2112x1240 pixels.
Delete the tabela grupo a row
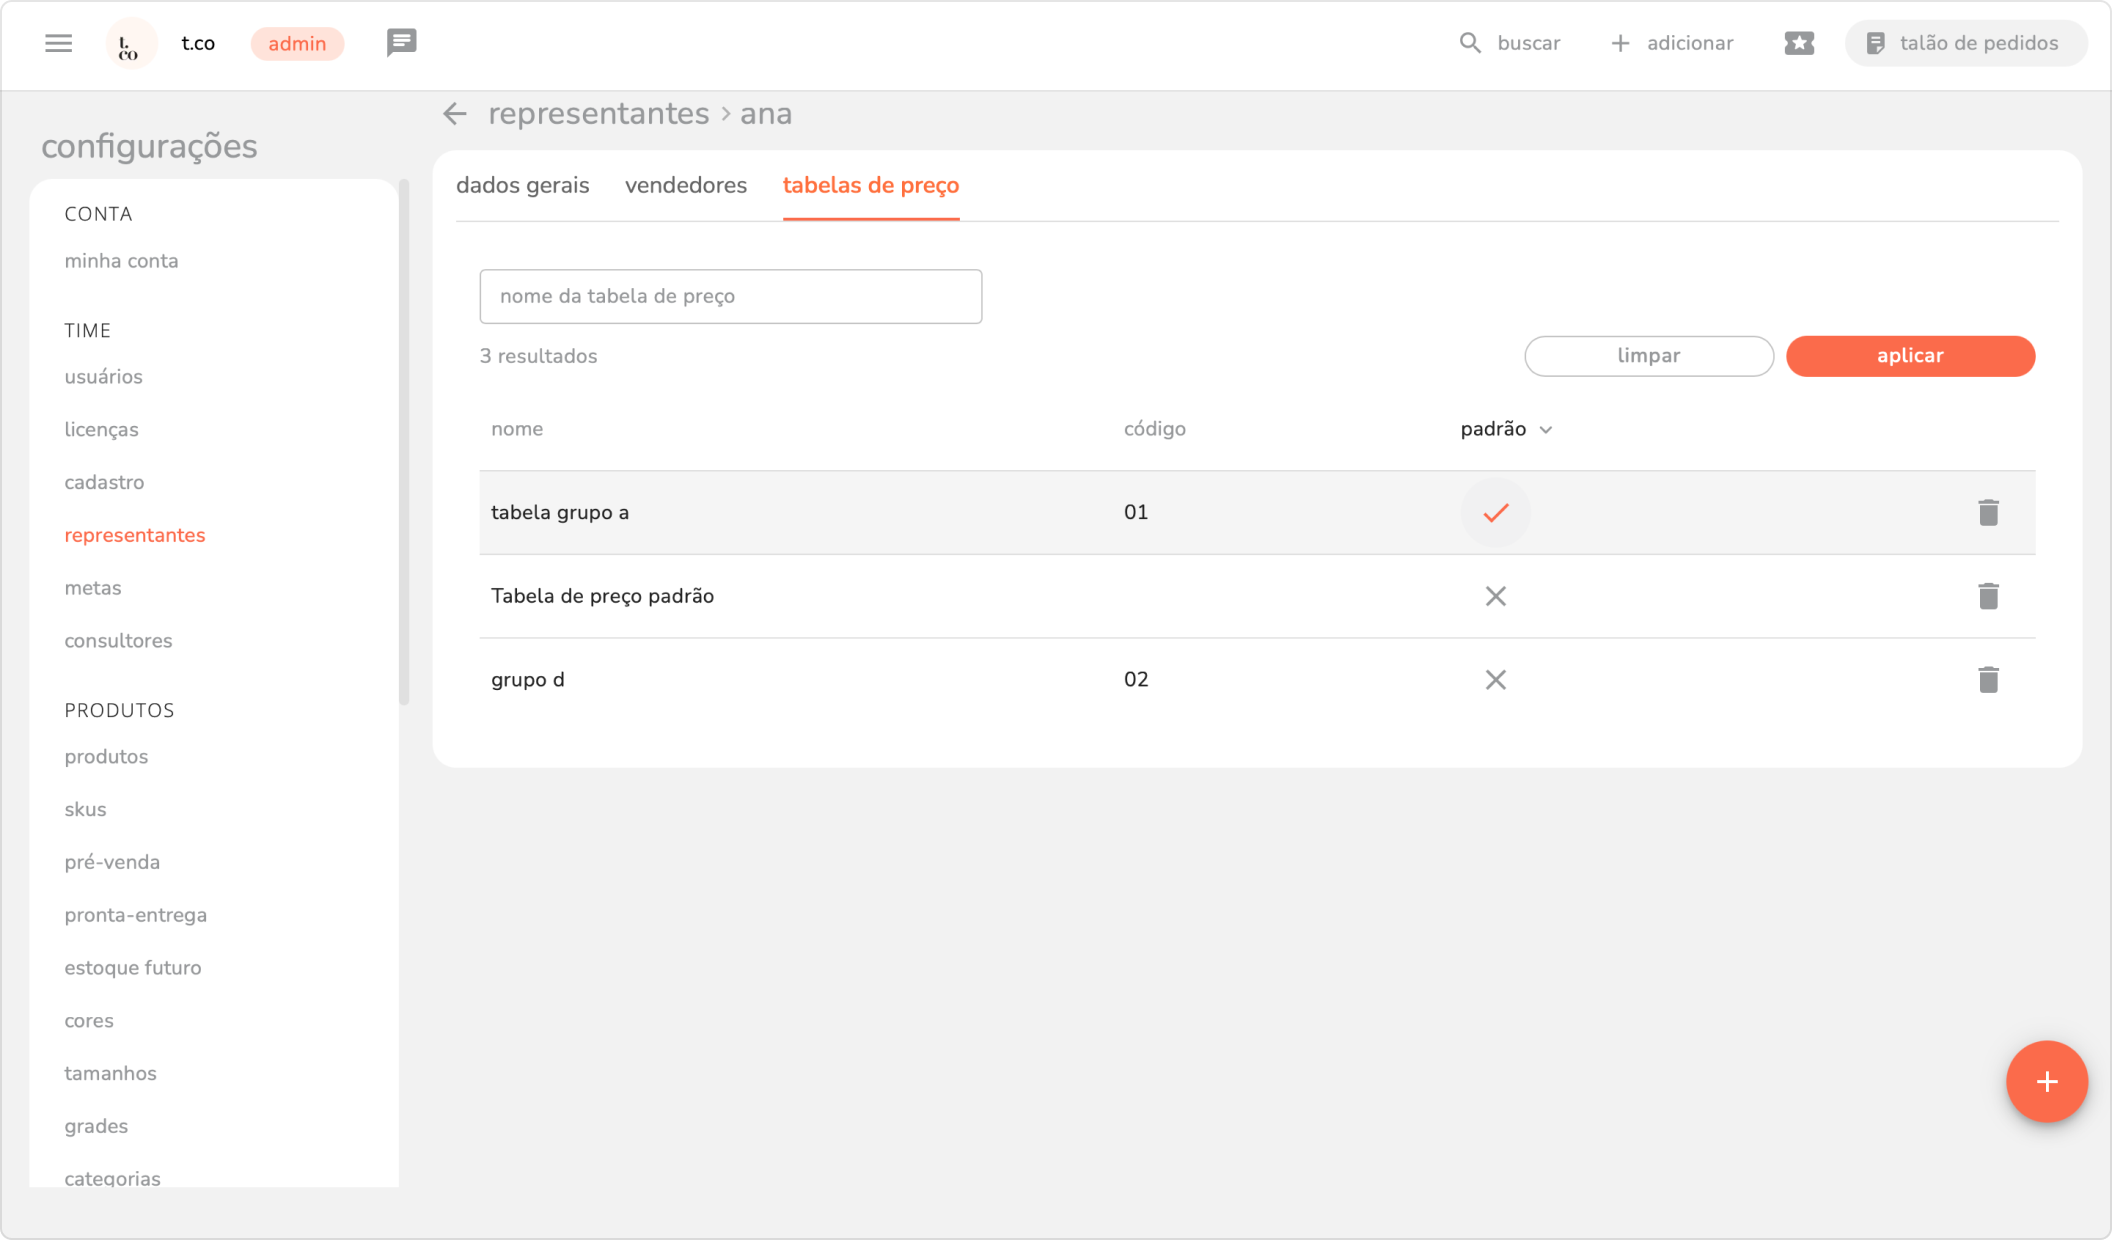point(1988,512)
